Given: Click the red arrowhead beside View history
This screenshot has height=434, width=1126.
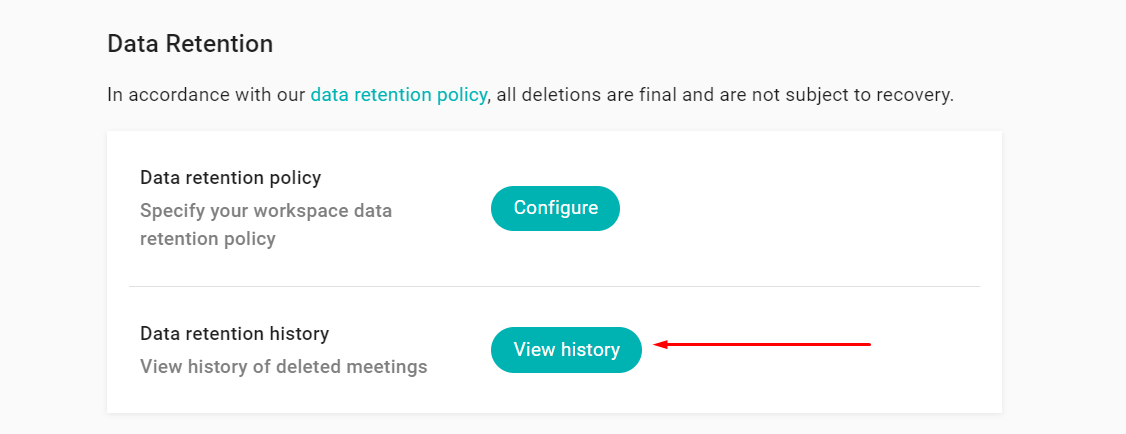Looking at the screenshot, I should [x=660, y=345].
